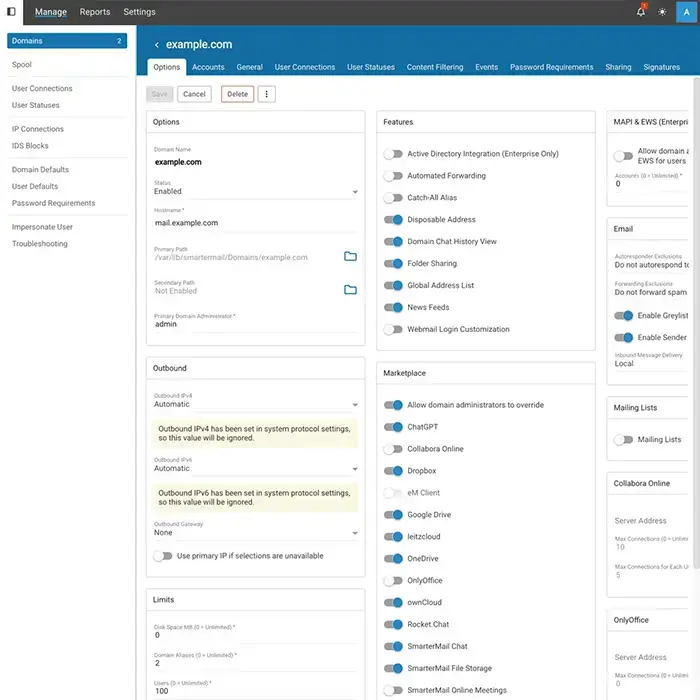Switch to the General tab
700x700 pixels.
click(x=250, y=67)
